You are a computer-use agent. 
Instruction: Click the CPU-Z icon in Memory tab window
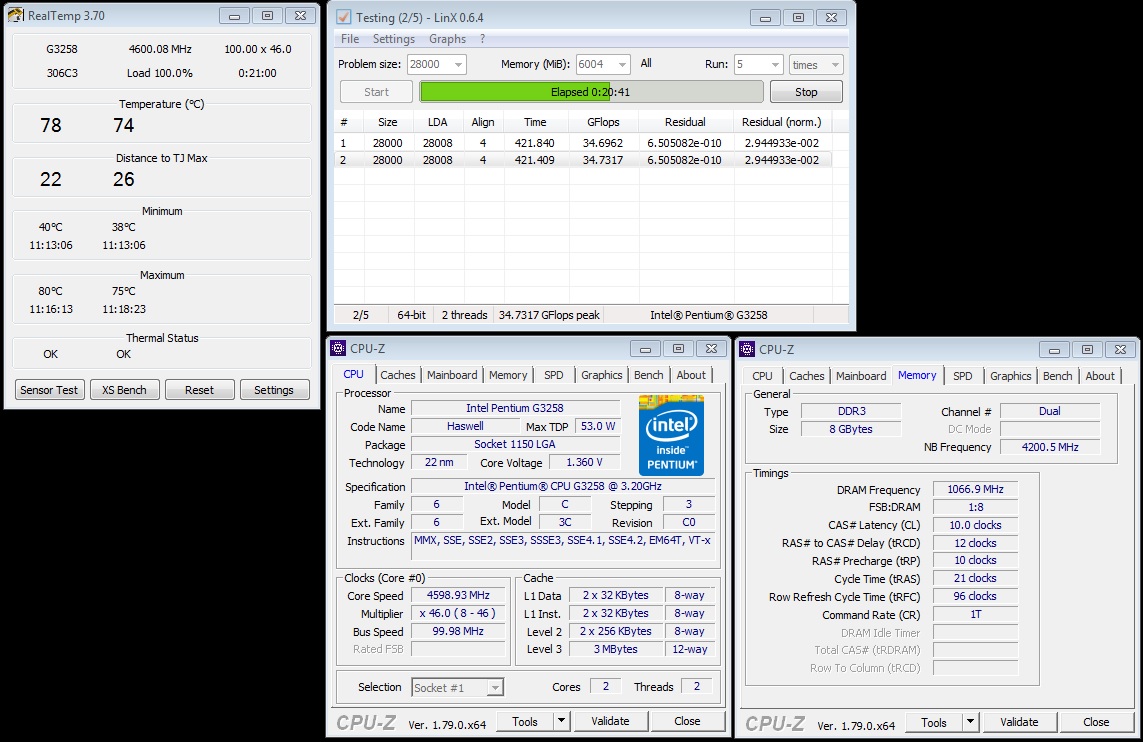[747, 349]
